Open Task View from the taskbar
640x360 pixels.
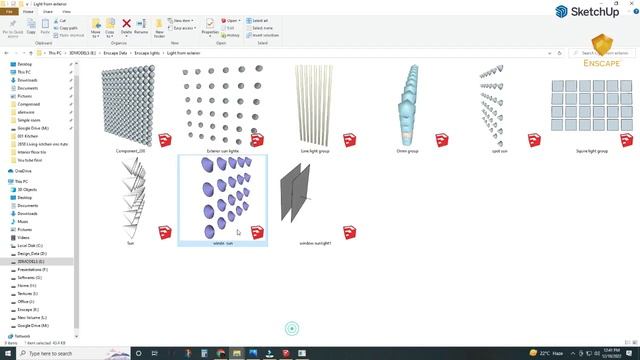[x=155, y=353]
